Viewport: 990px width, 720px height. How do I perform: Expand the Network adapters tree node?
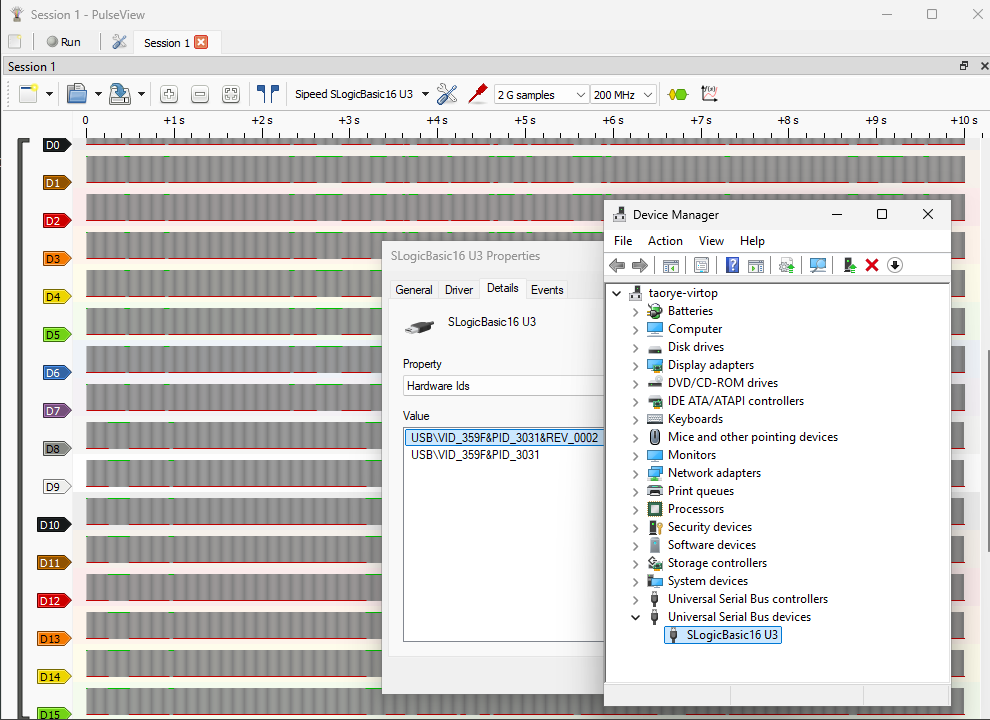coord(635,473)
